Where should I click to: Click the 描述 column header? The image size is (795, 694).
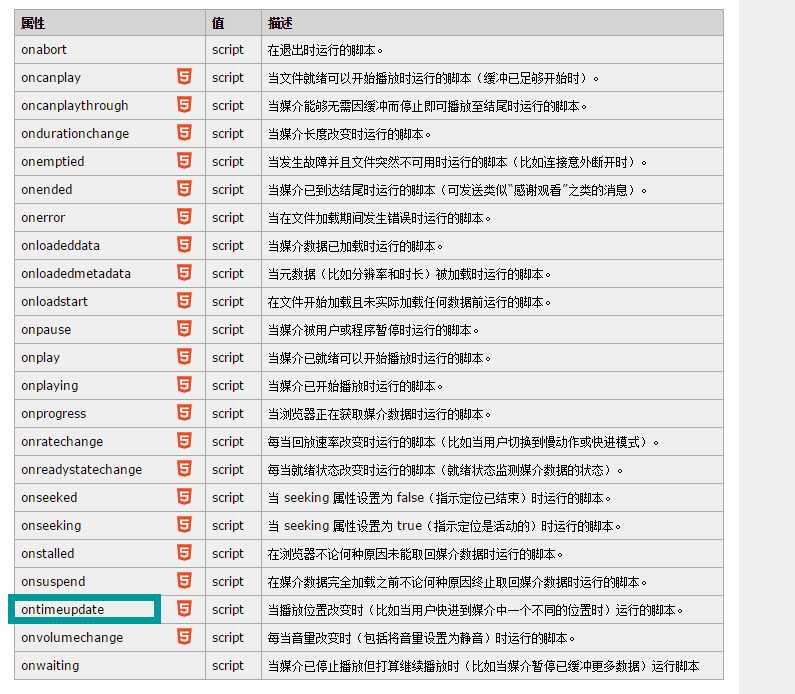[280, 23]
